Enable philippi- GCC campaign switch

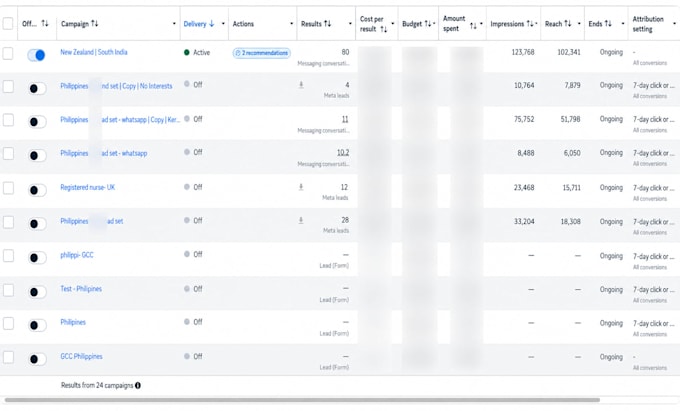coord(37,258)
